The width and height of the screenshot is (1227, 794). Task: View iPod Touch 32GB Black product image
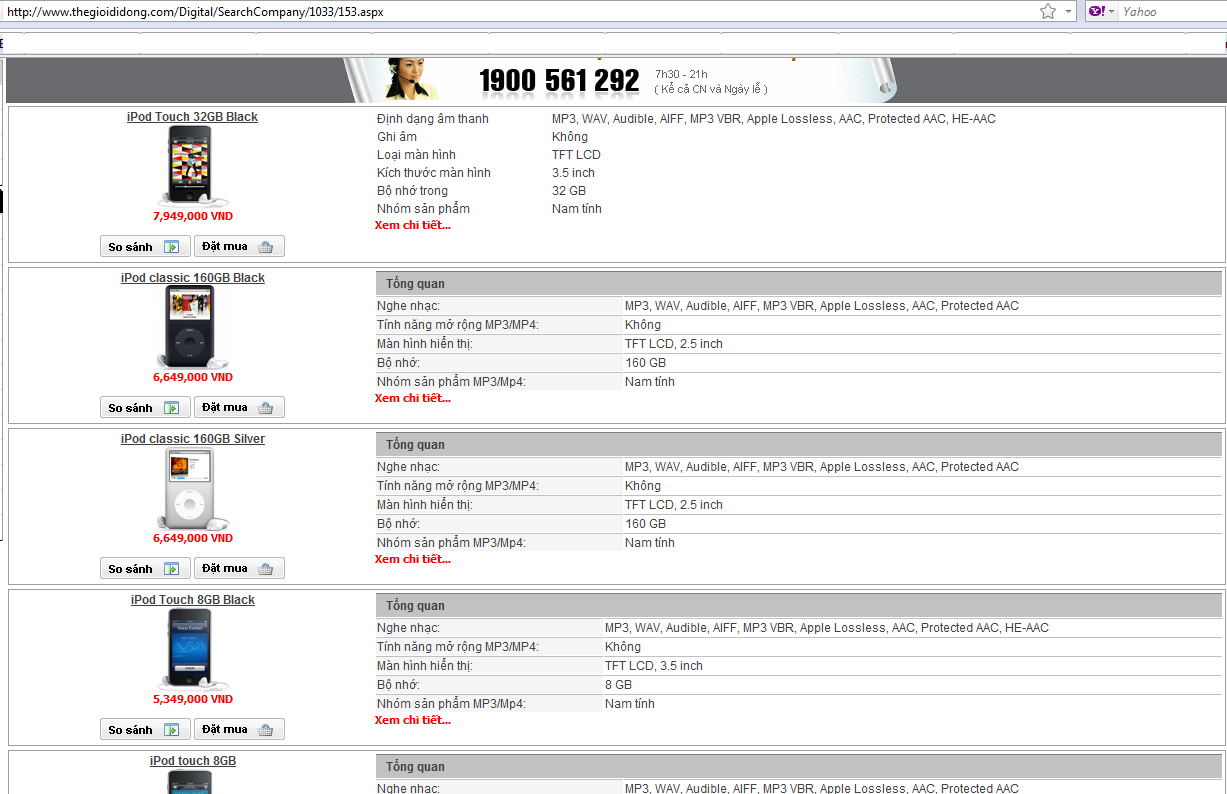(x=192, y=166)
